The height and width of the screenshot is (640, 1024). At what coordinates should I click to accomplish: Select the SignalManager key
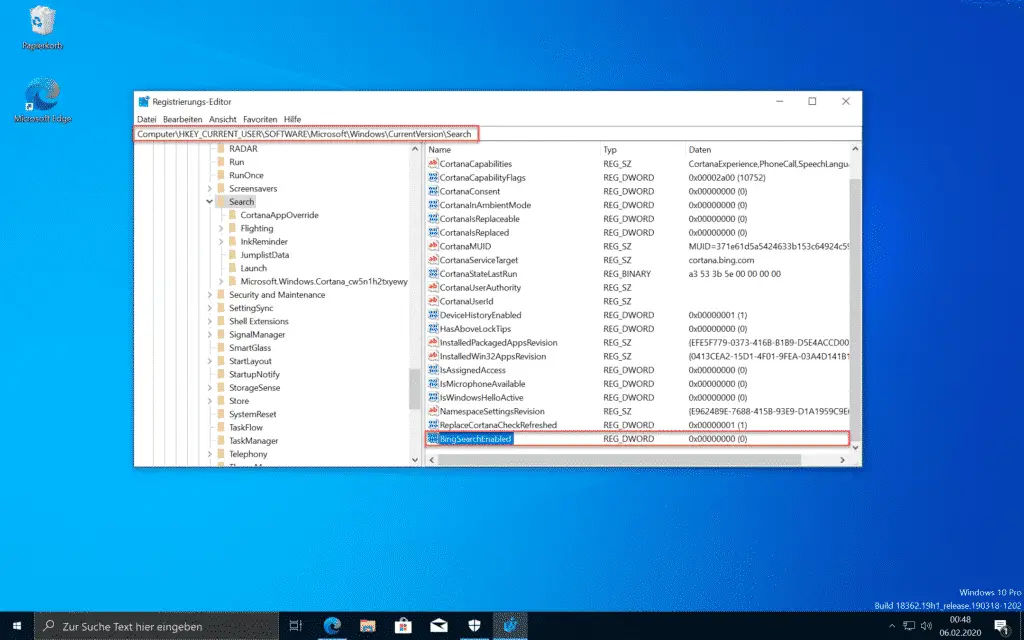click(257, 334)
